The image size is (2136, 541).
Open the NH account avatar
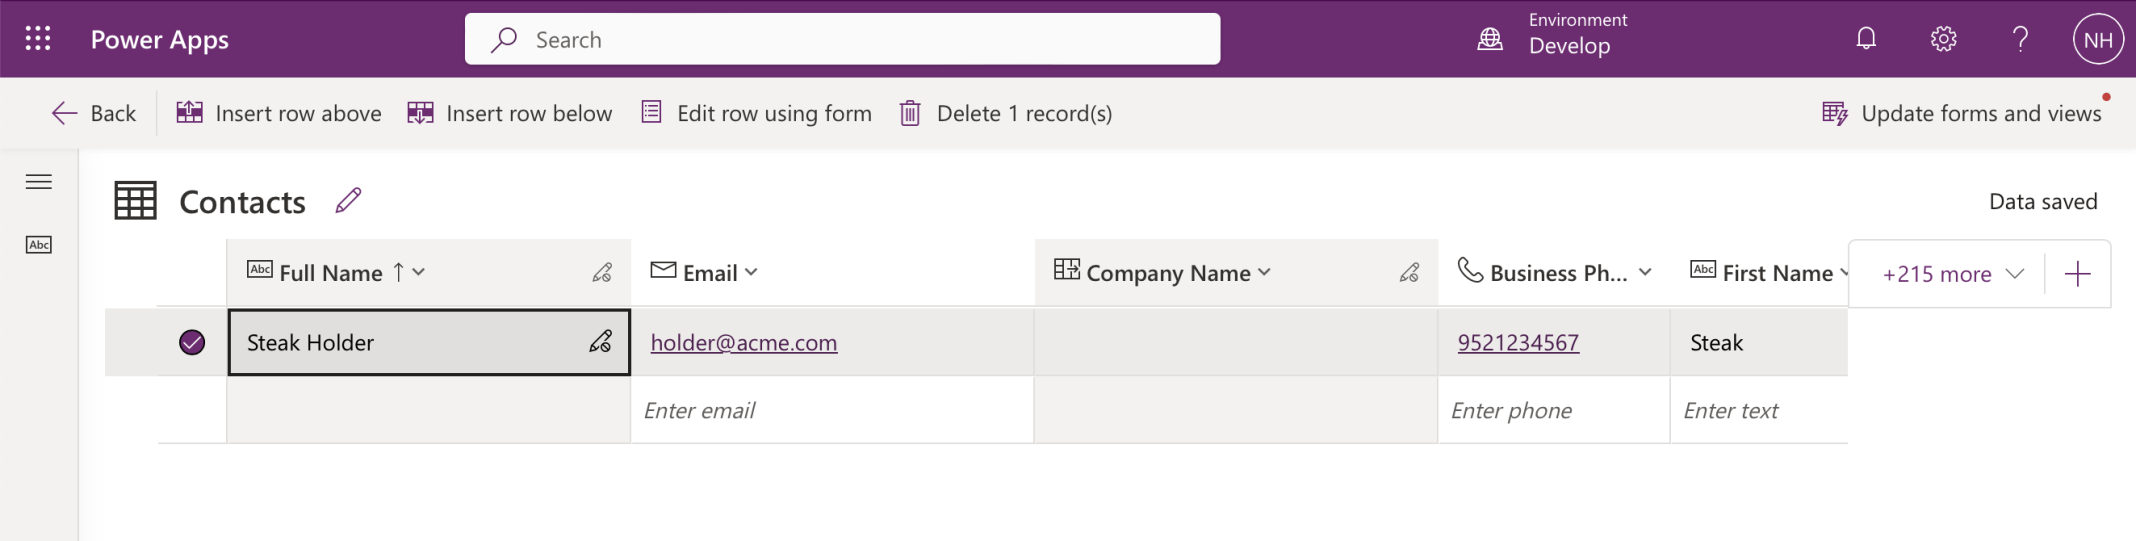(x=2097, y=40)
